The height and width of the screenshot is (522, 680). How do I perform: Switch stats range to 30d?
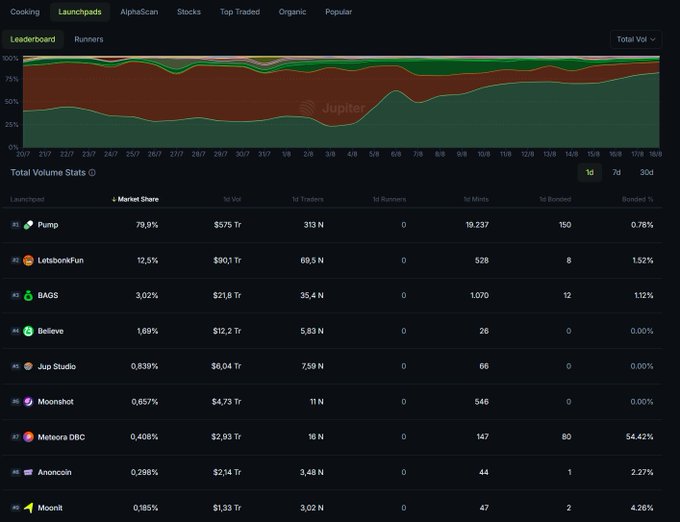tap(646, 172)
